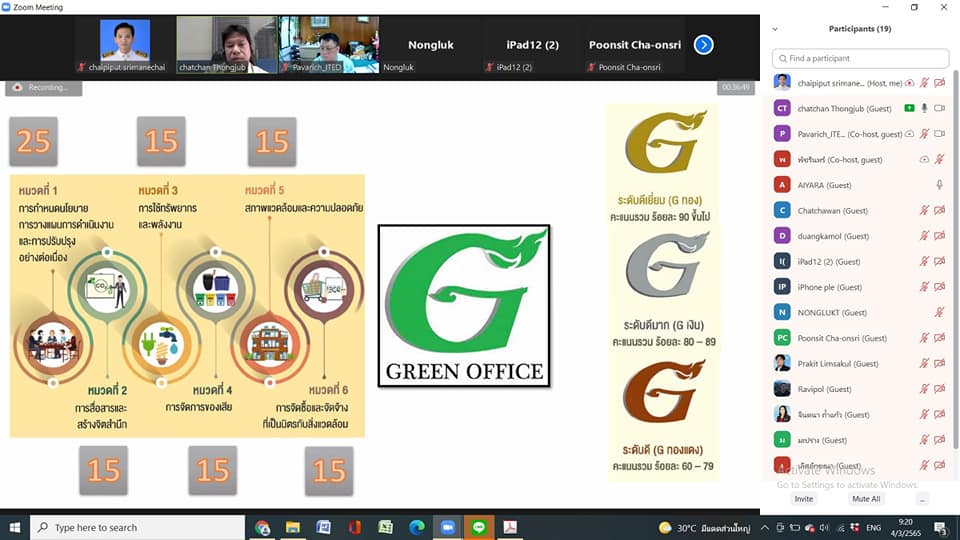
Task: Click Chatchawan muted microphone icon
Action: click(x=924, y=211)
